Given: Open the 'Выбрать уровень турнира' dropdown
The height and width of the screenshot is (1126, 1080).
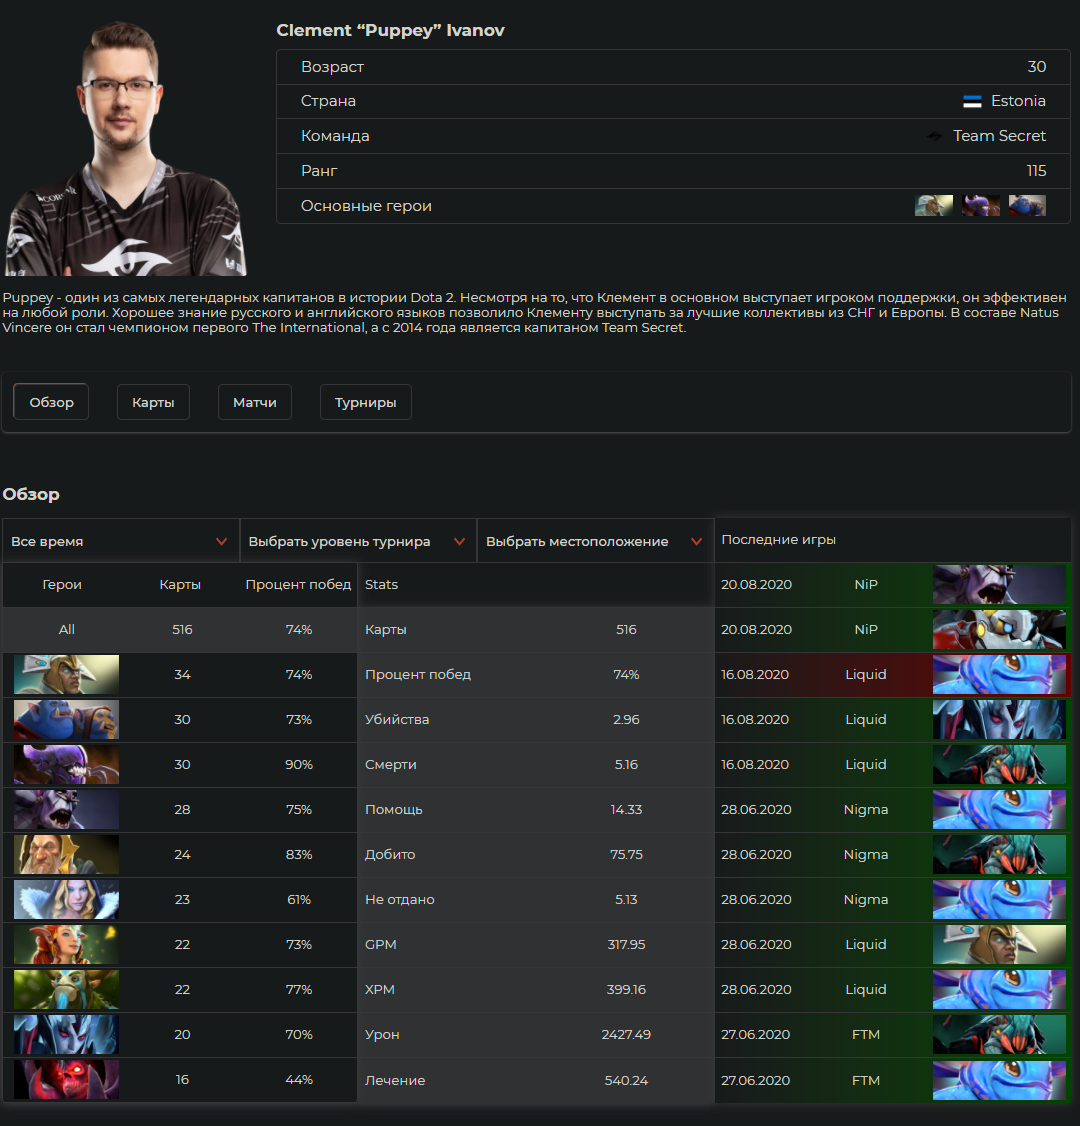Looking at the screenshot, I should coord(358,541).
